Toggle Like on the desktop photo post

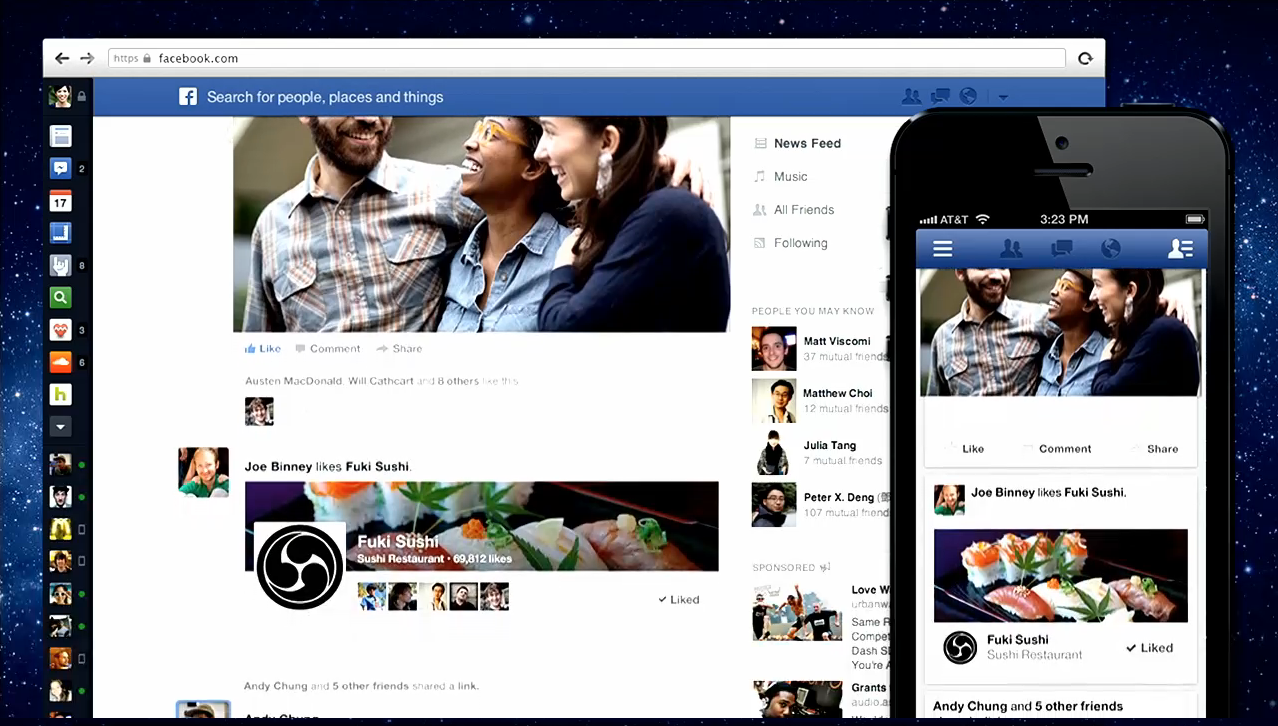pyautogui.click(x=263, y=349)
